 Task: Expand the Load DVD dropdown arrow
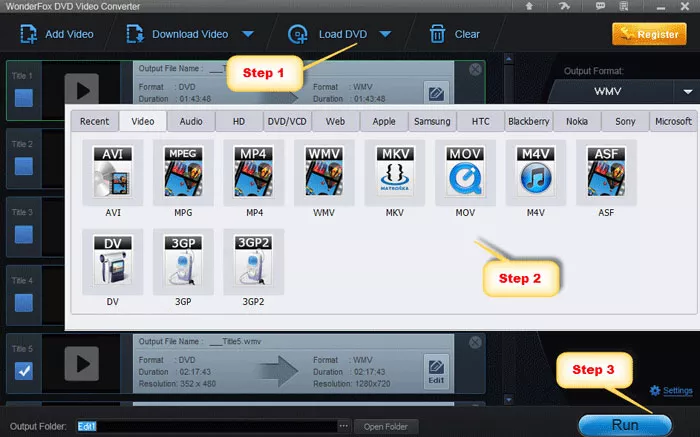[x=385, y=34]
